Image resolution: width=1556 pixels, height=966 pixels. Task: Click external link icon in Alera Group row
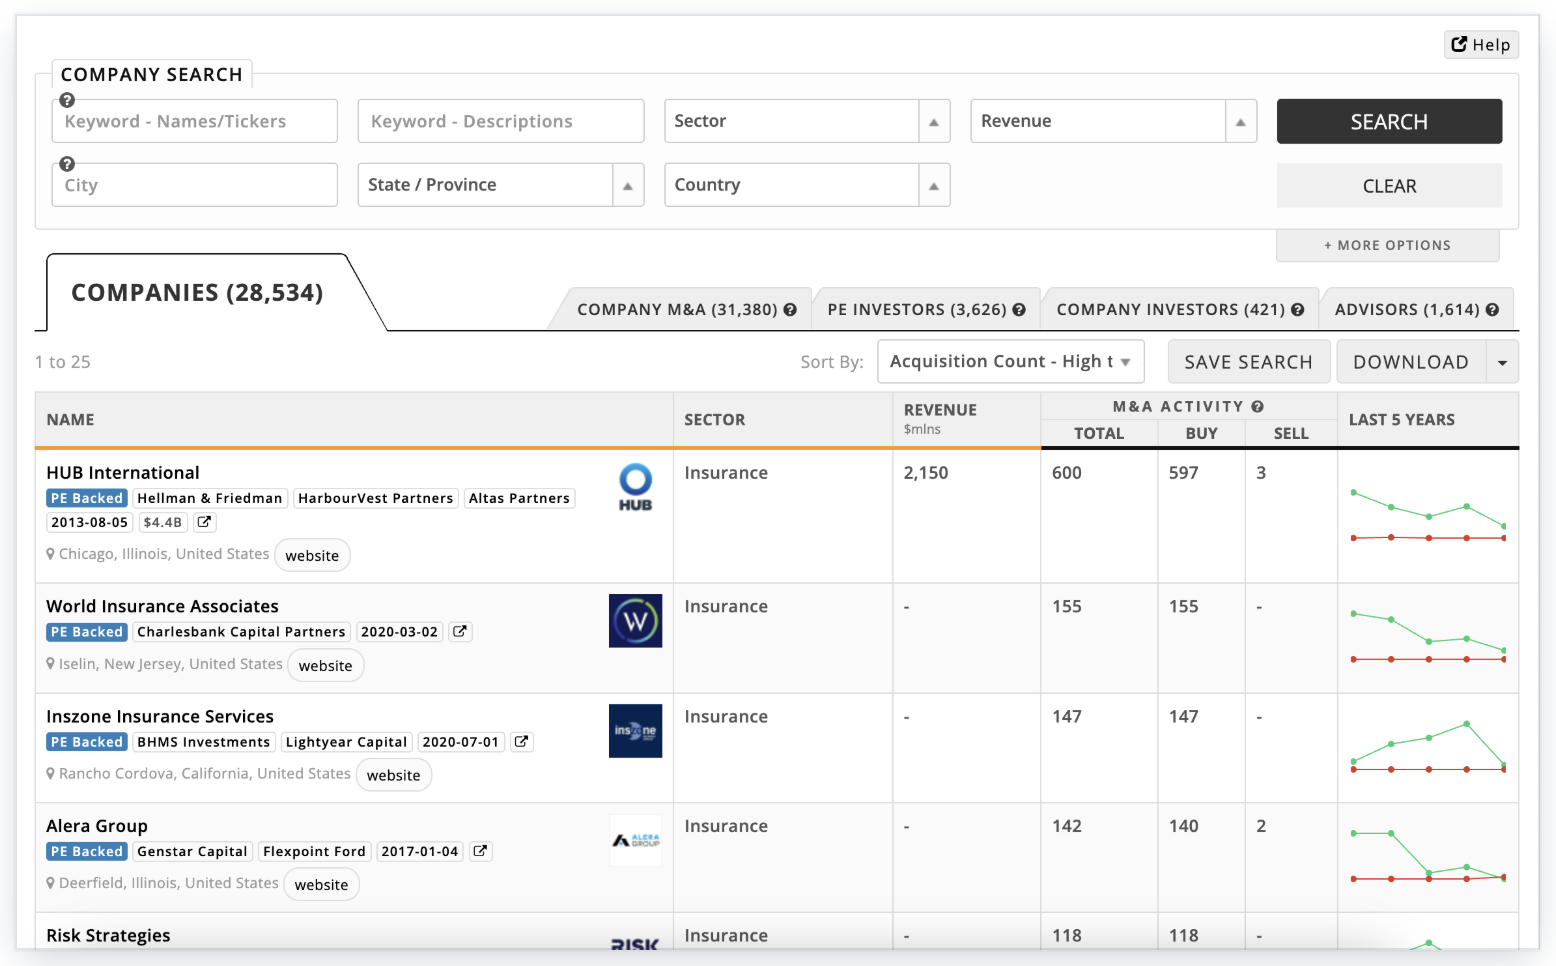pyautogui.click(x=481, y=852)
